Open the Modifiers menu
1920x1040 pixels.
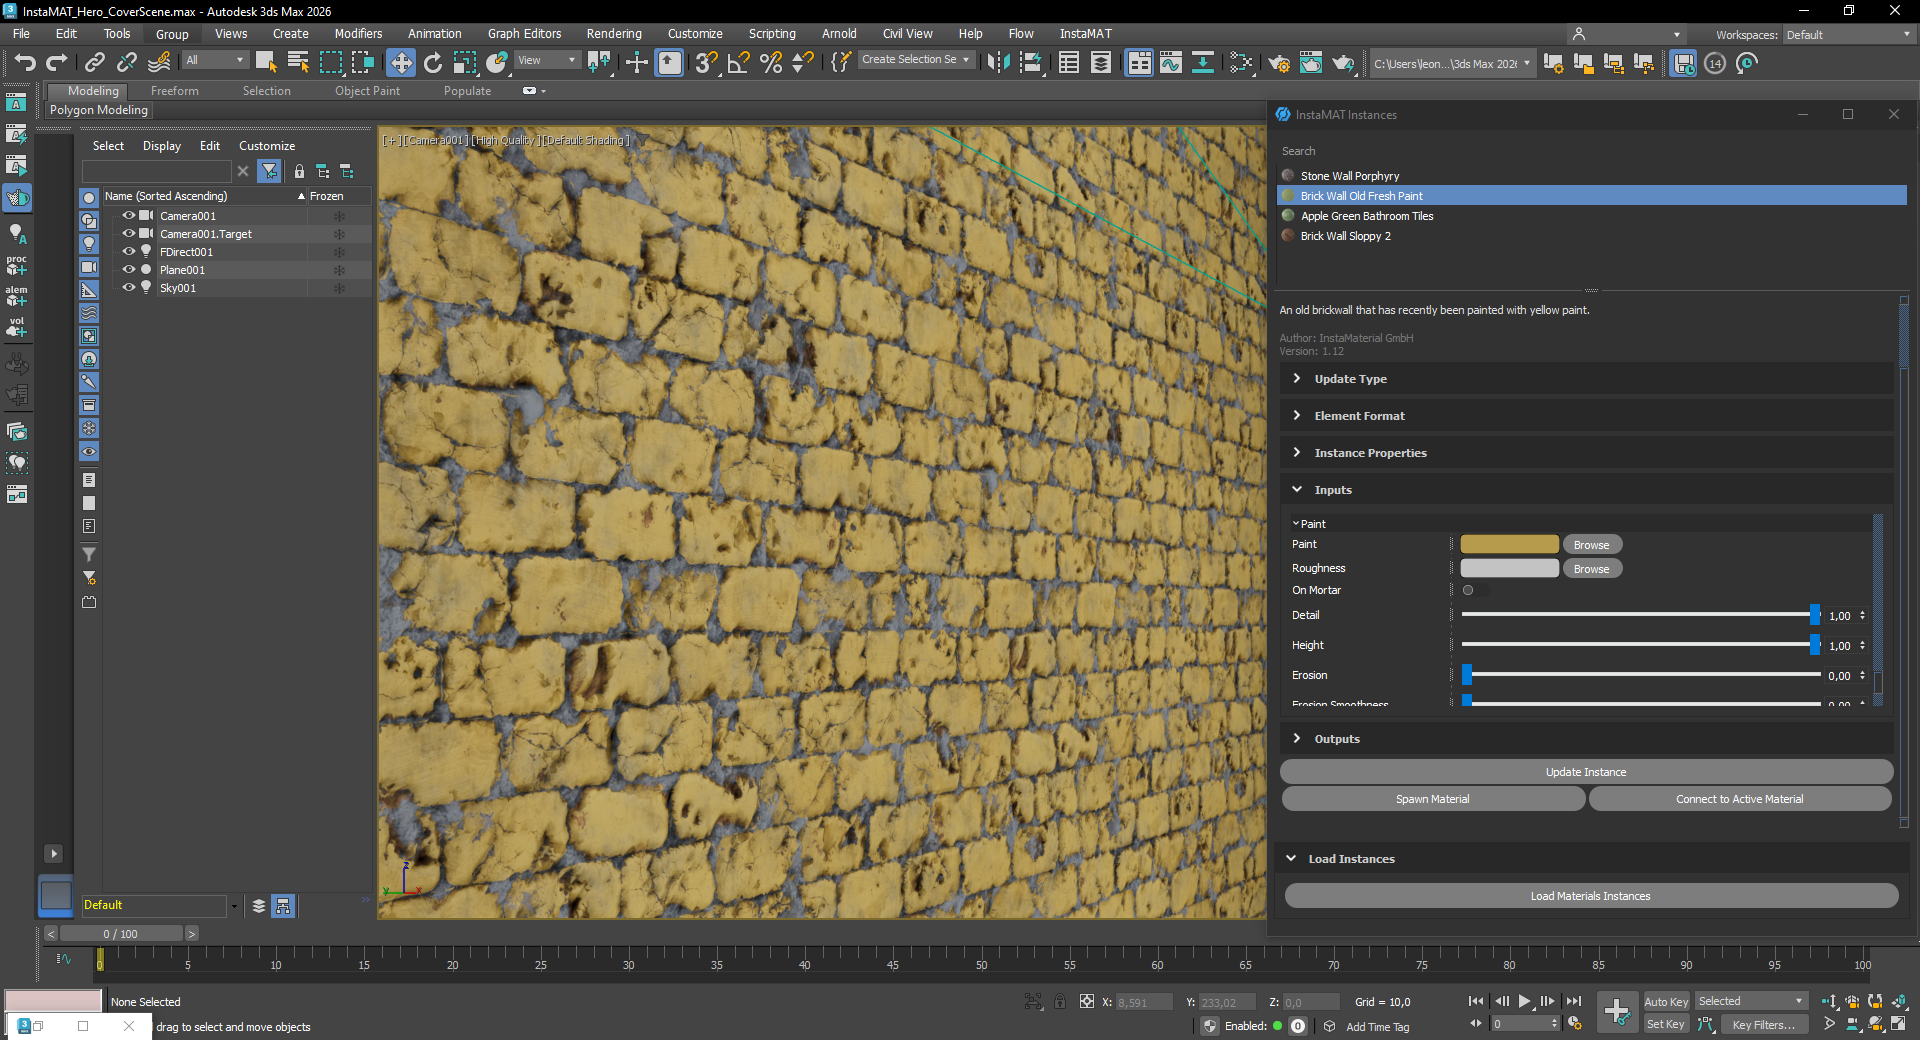point(358,34)
